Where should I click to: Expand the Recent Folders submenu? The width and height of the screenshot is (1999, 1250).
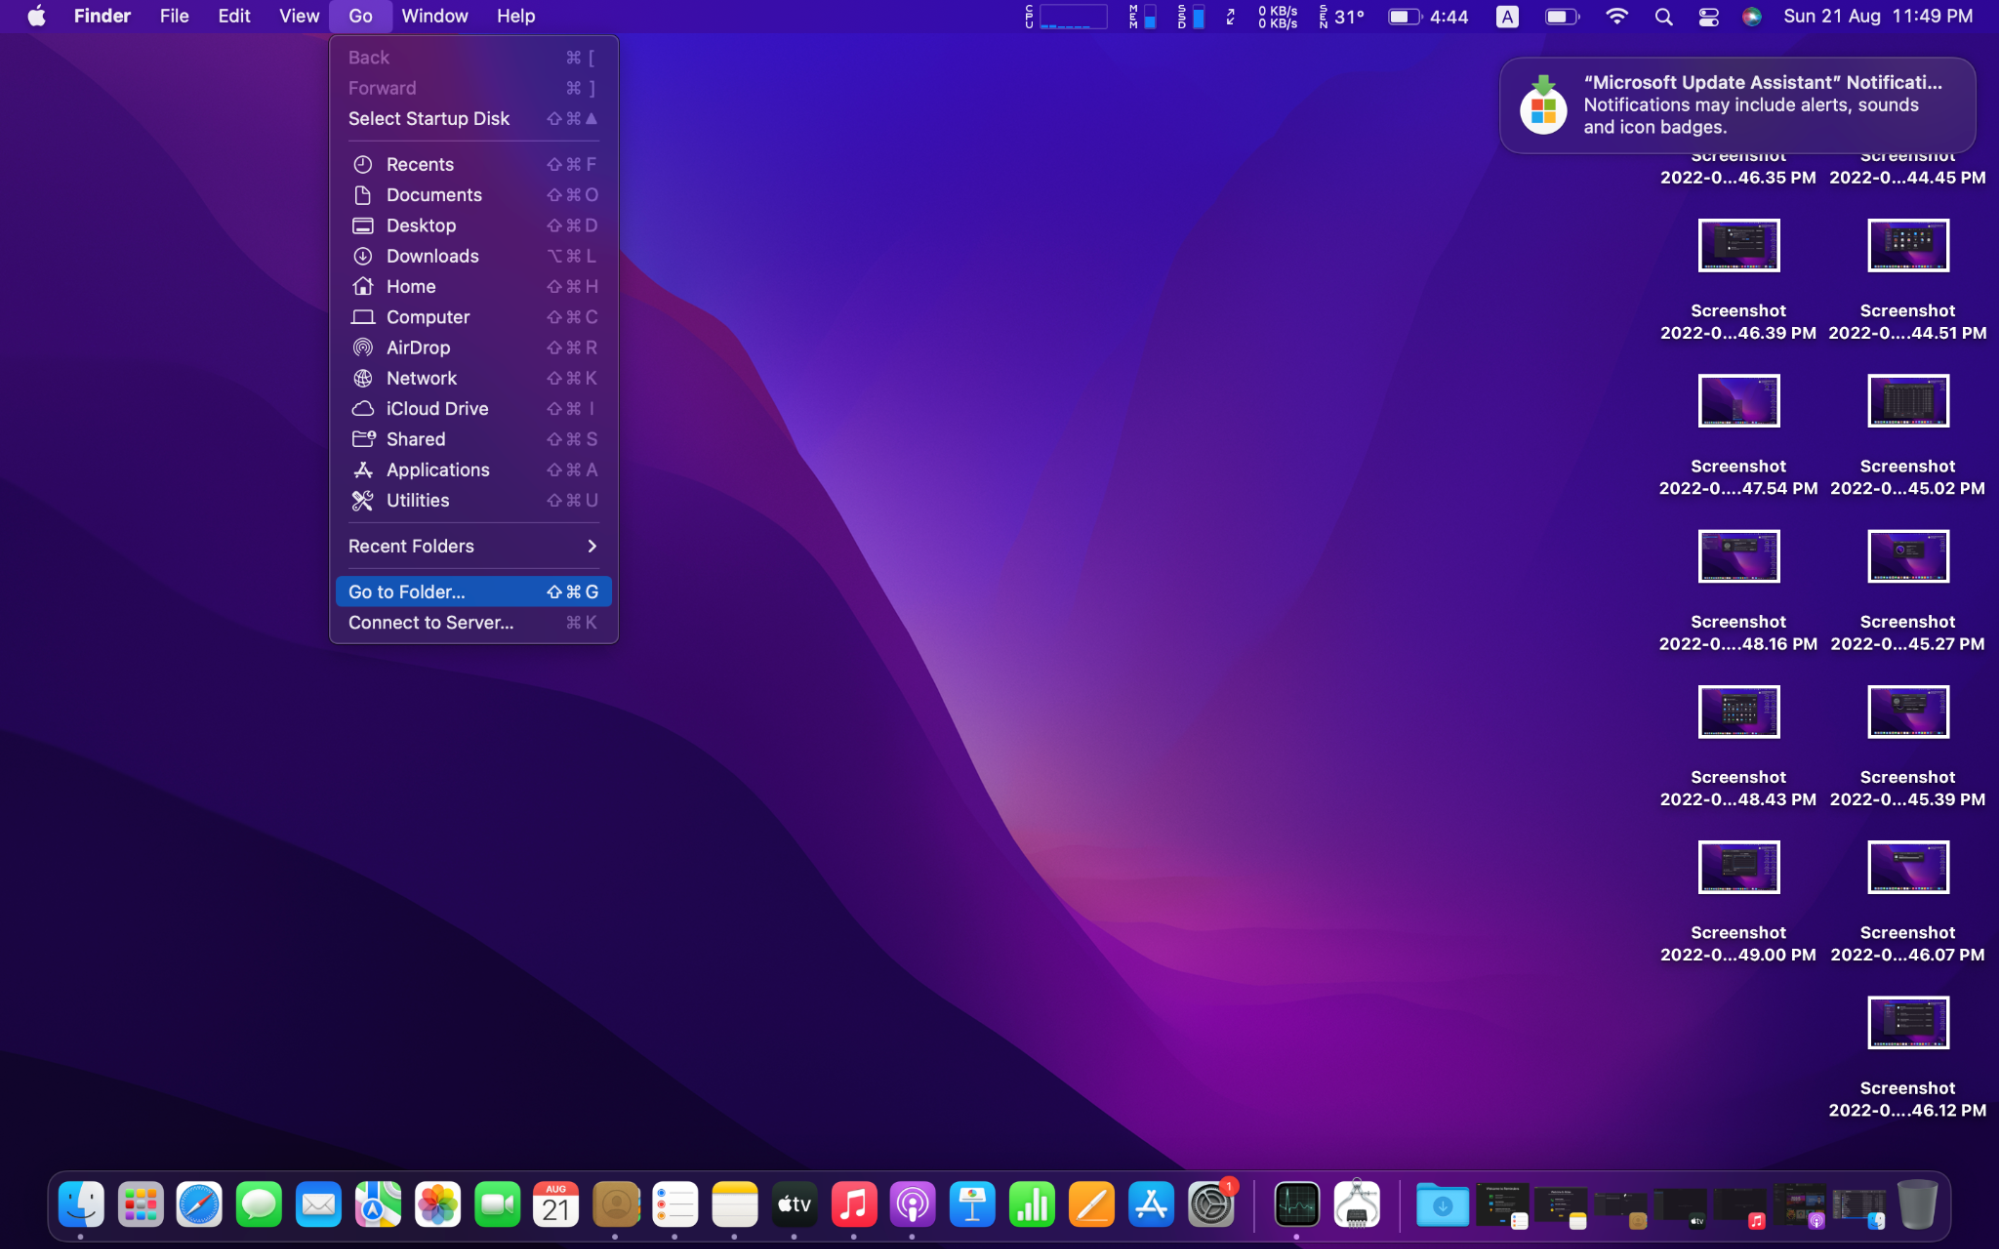473,546
